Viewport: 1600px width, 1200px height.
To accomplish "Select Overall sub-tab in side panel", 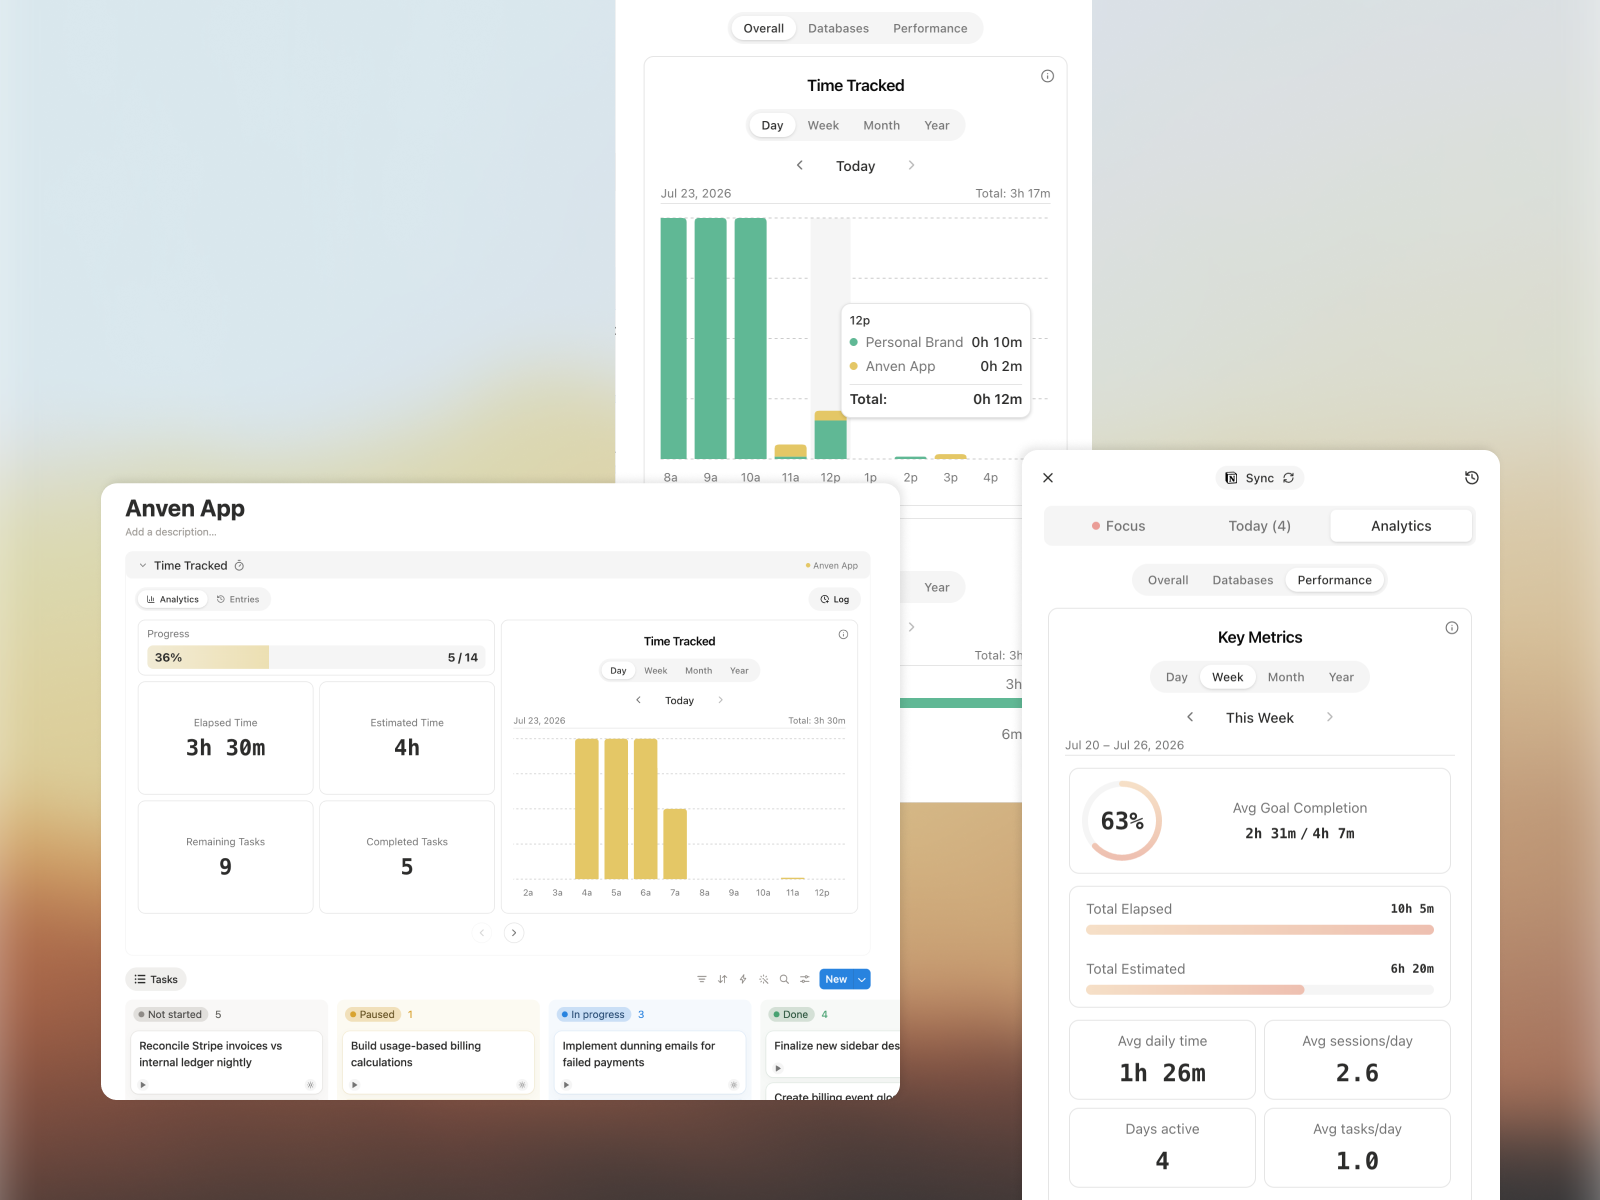I will pos(1168,580).
